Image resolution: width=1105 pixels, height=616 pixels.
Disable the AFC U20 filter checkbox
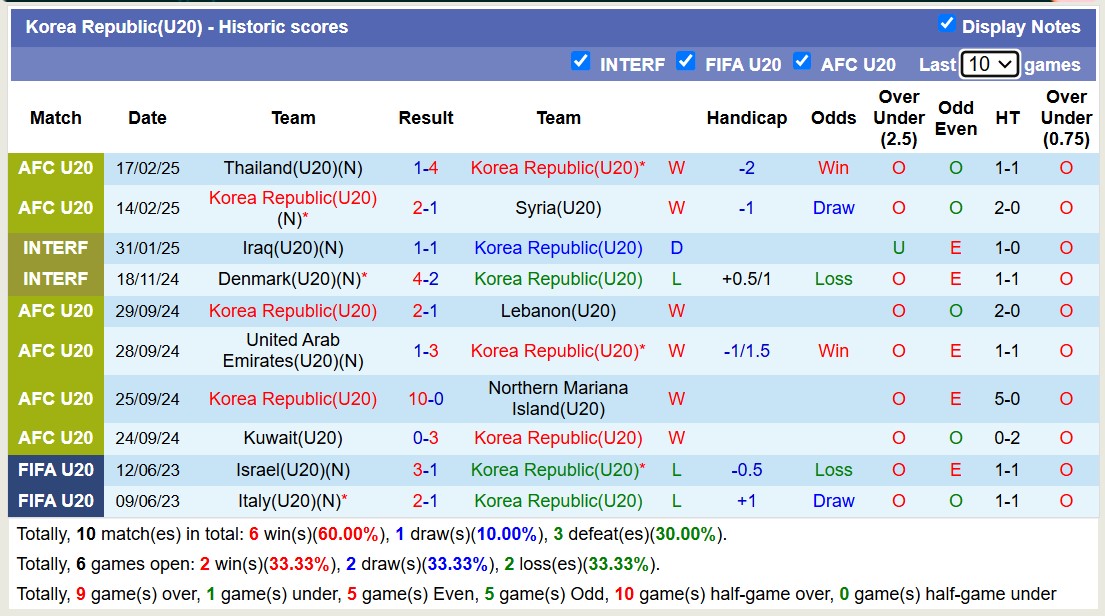click(x=801, y=62)
